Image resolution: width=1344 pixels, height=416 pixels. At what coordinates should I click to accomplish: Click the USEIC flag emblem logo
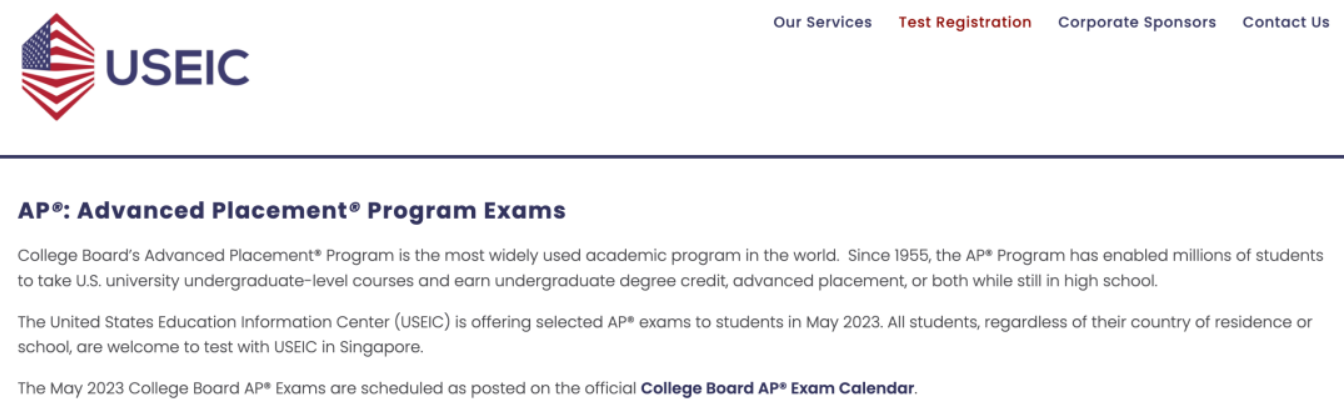(58, 67)
